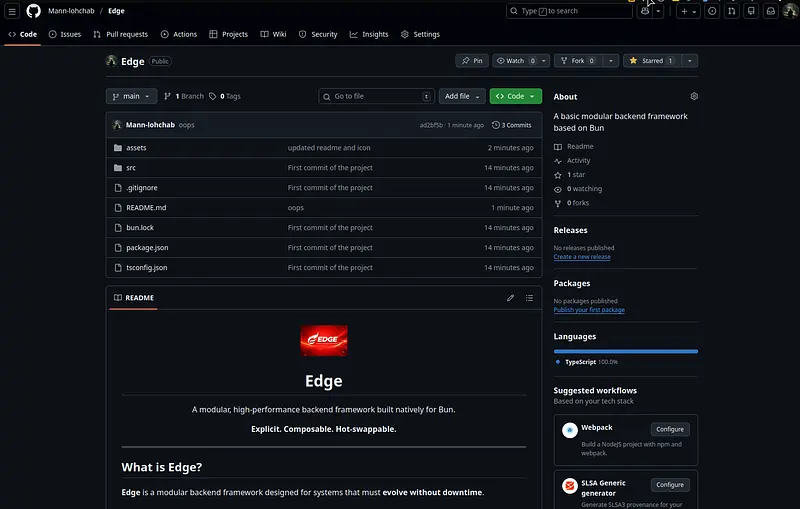Unstar the repository with Starred button
The height and width of the screenshot is (509, 800).
(651, 61)
